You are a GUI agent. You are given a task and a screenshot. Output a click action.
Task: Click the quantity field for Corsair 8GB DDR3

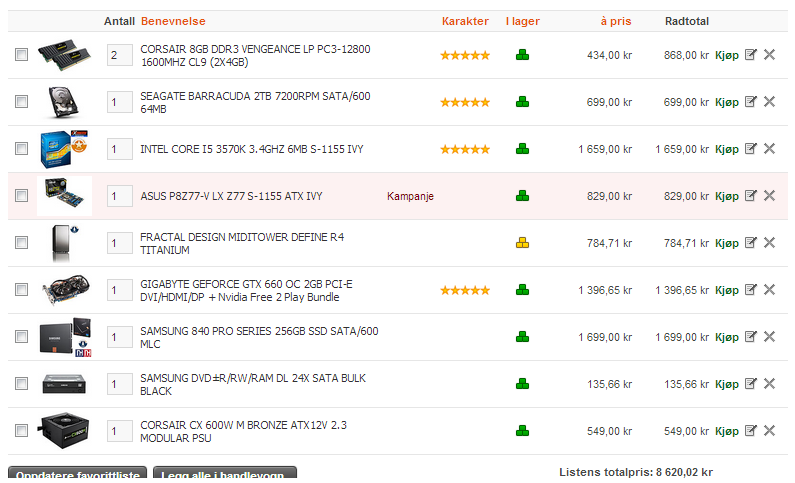click(120, 55)
